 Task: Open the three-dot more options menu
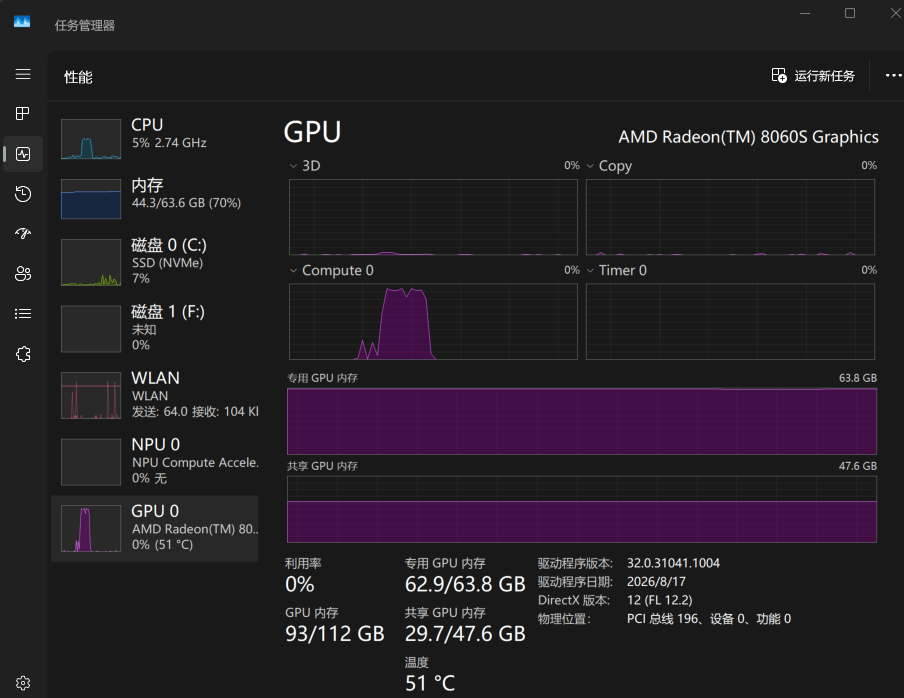893,76
